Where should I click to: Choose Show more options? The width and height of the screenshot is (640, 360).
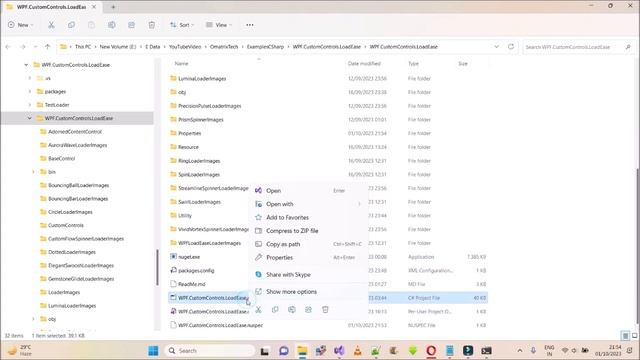308,291
